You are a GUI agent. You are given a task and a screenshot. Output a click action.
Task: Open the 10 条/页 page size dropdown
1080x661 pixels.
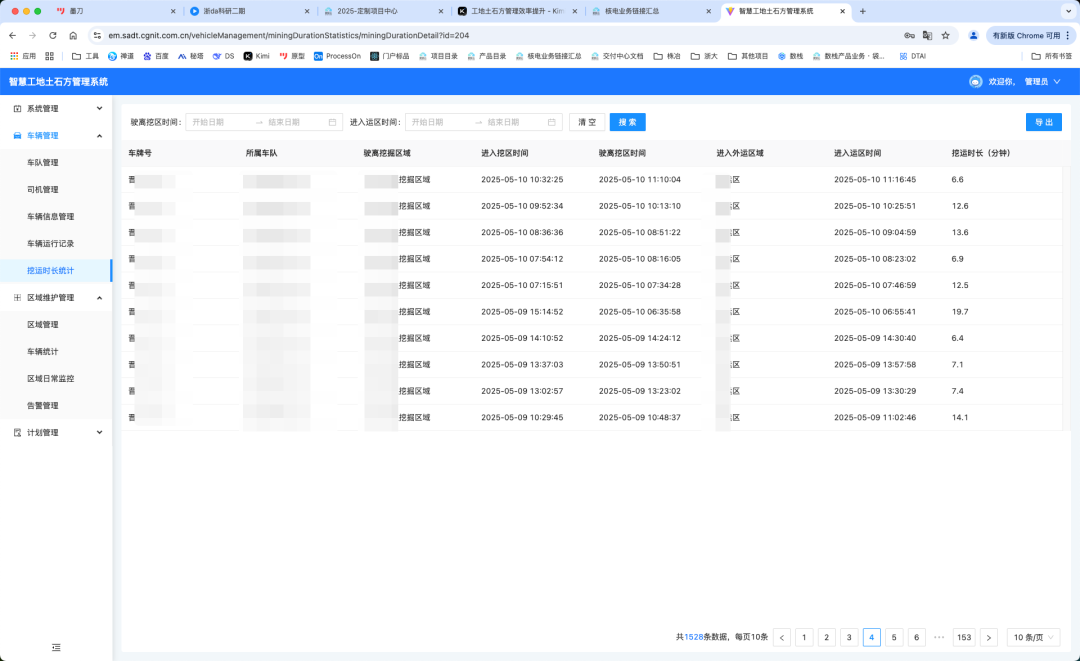(1033, 637)
